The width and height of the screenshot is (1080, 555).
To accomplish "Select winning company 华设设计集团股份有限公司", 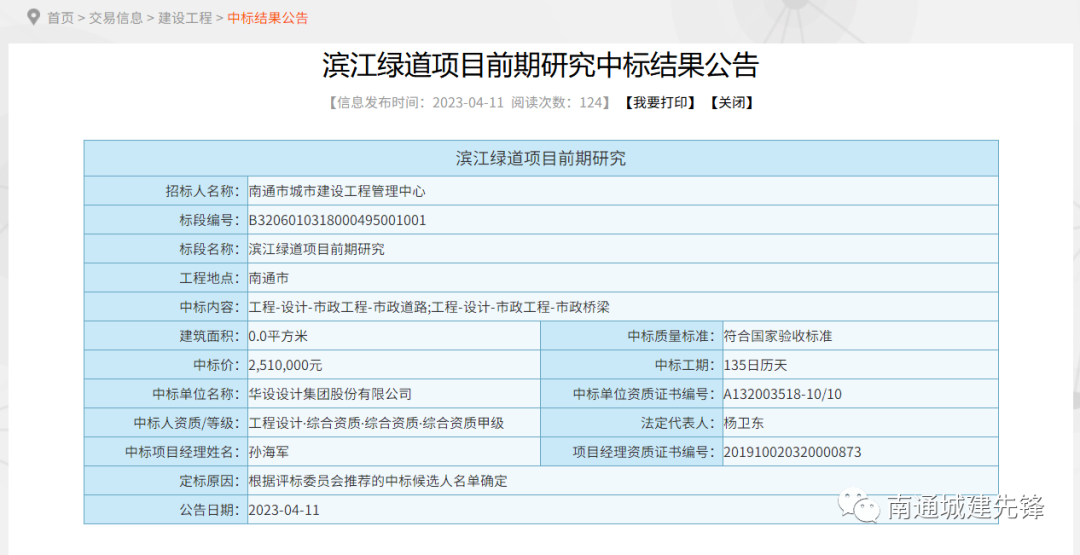I will pyautogui.click(x=330, y=394).
